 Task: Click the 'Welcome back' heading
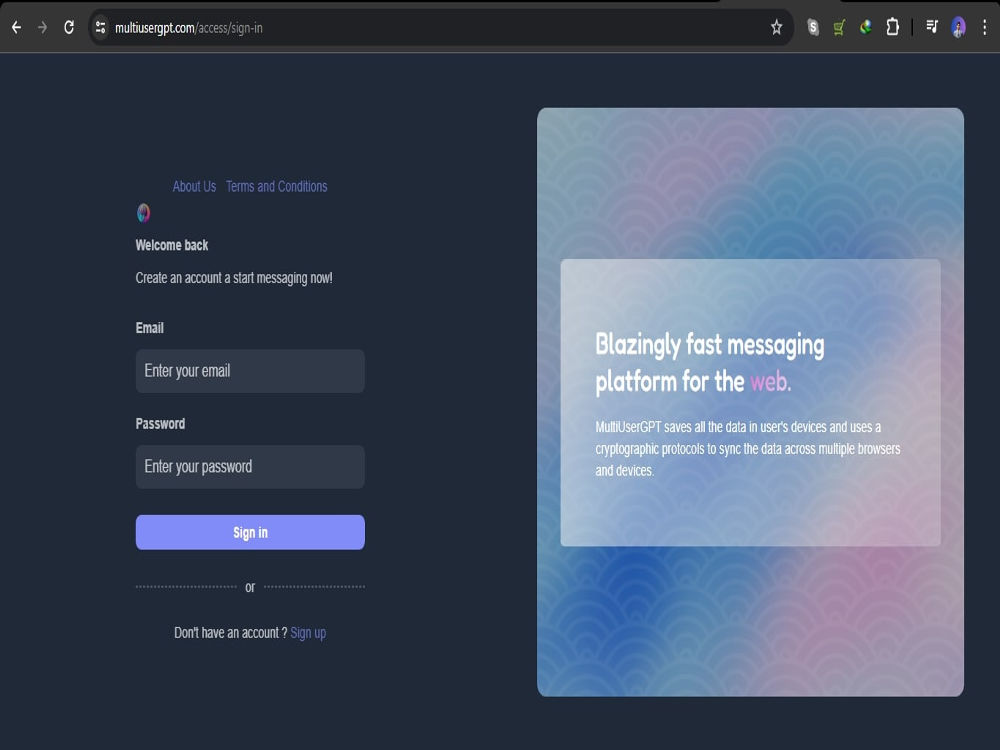coord(172,246)
